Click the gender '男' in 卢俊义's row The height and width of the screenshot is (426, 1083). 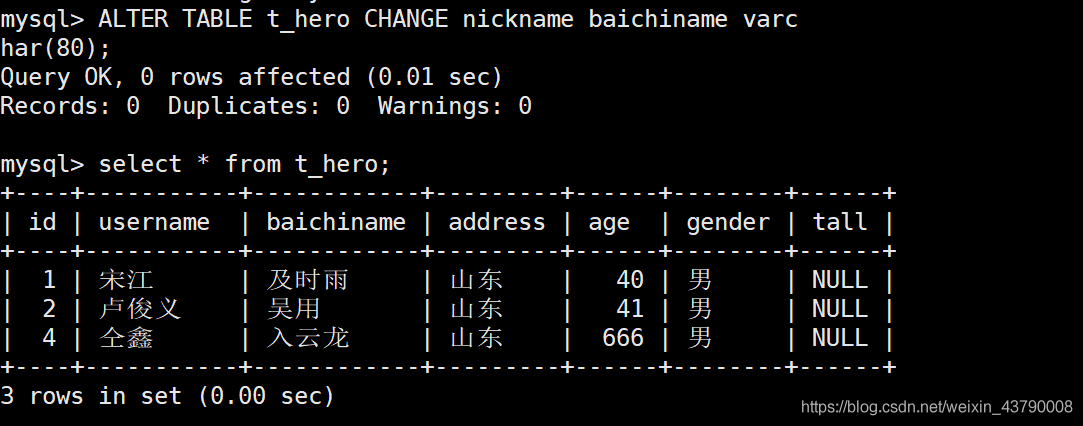coord(700,309)
